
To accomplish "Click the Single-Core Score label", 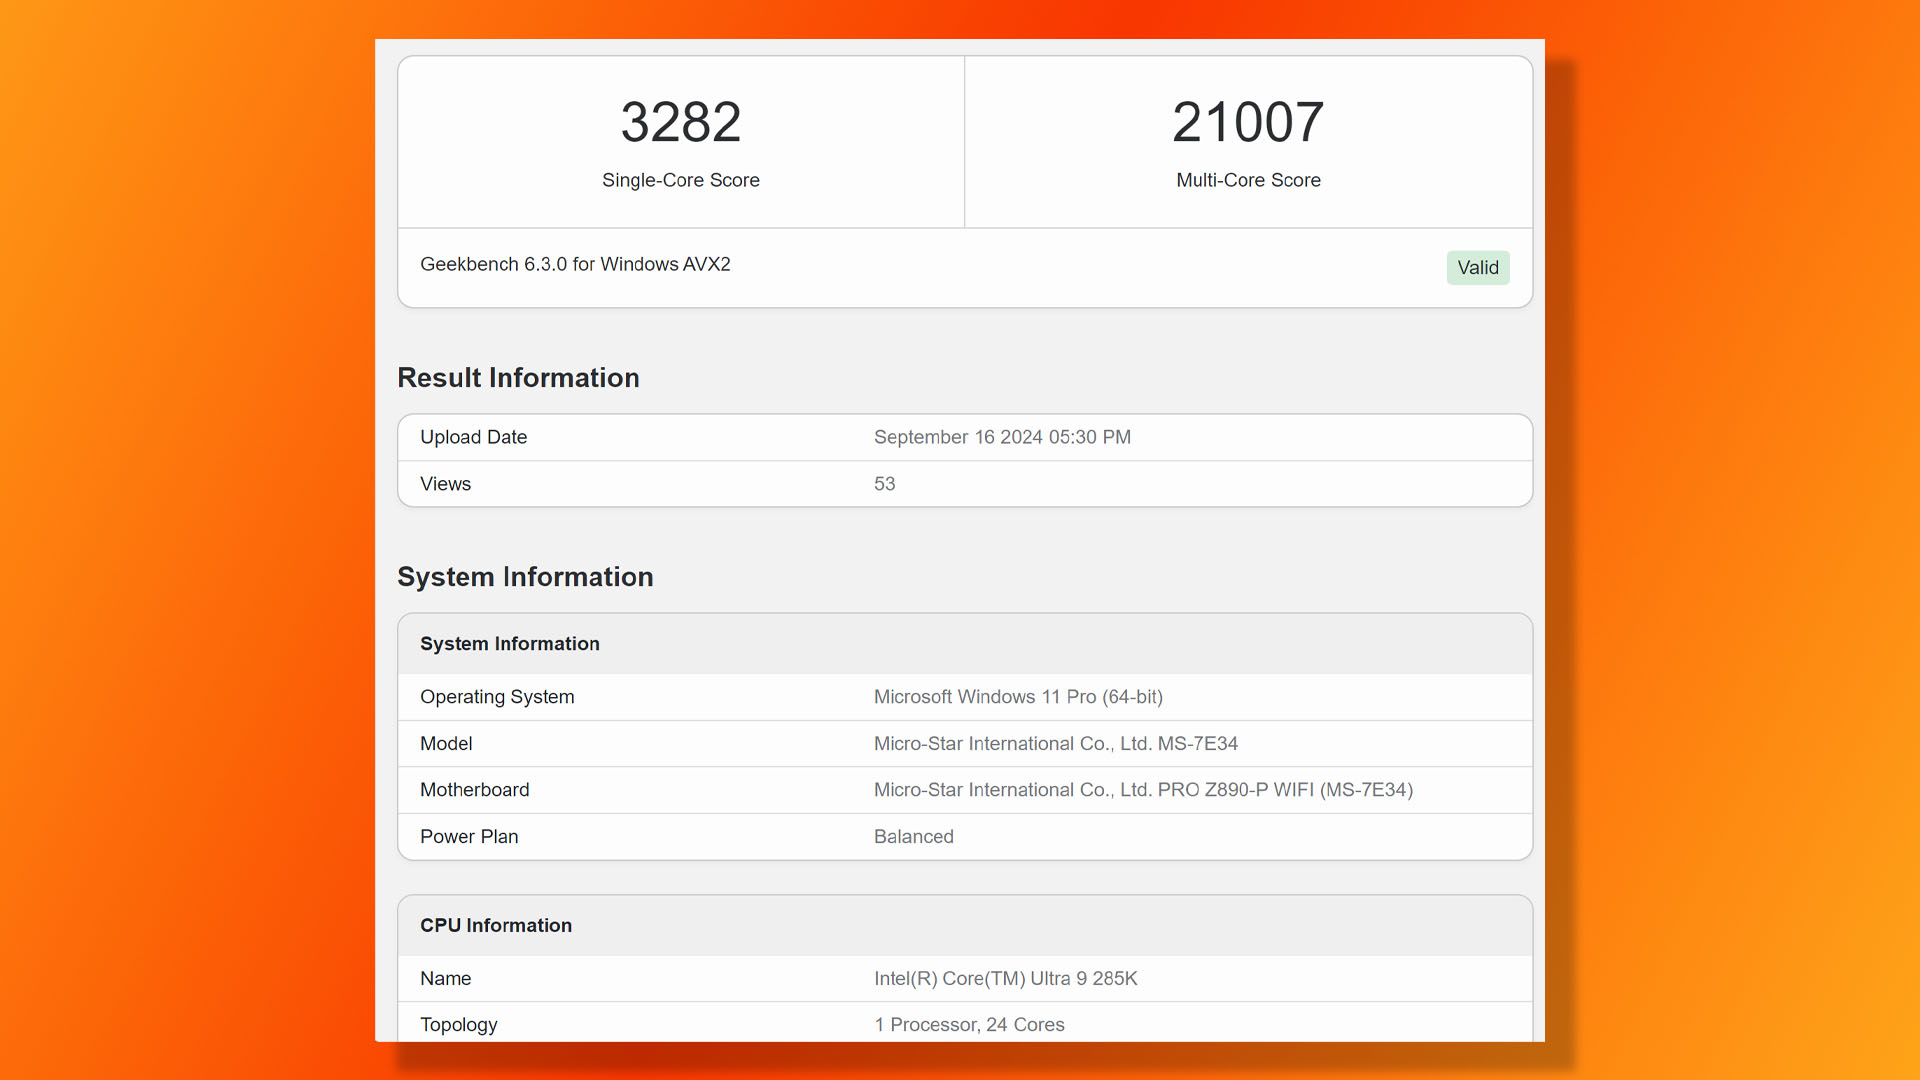I will pos(681,180).
